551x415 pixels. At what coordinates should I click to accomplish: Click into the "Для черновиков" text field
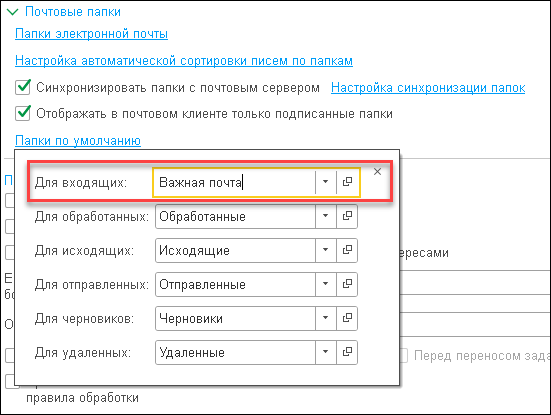(235, 318)
